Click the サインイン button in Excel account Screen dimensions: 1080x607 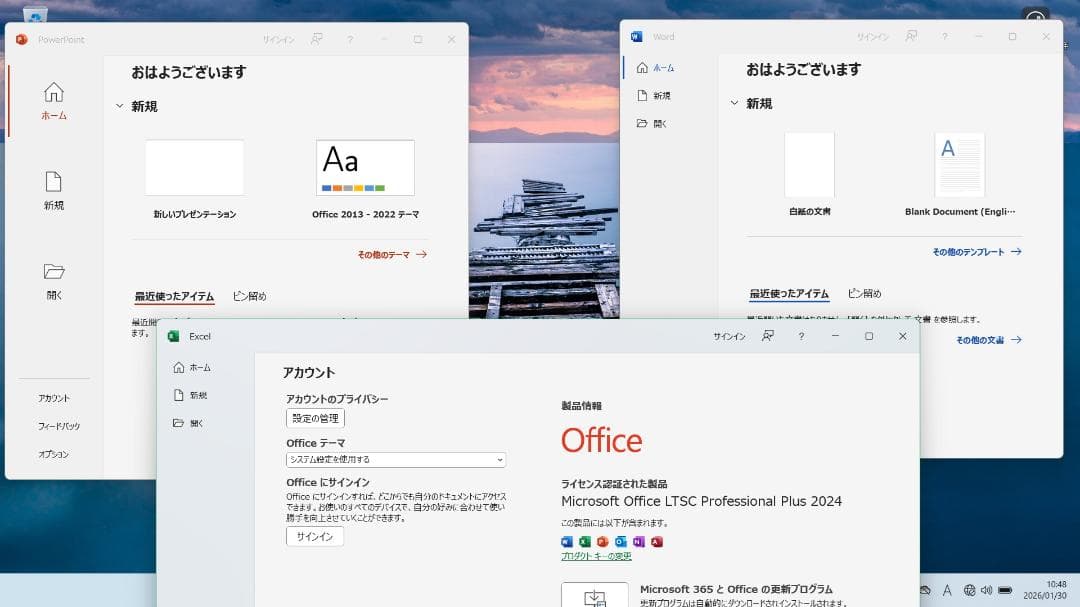[x=317, y=536]
